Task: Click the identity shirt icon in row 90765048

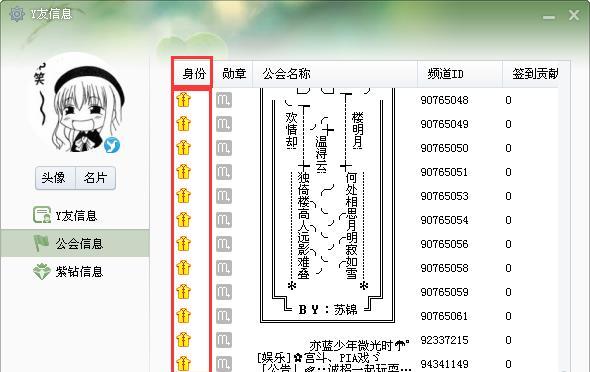Action: click(x=183, y=100)
